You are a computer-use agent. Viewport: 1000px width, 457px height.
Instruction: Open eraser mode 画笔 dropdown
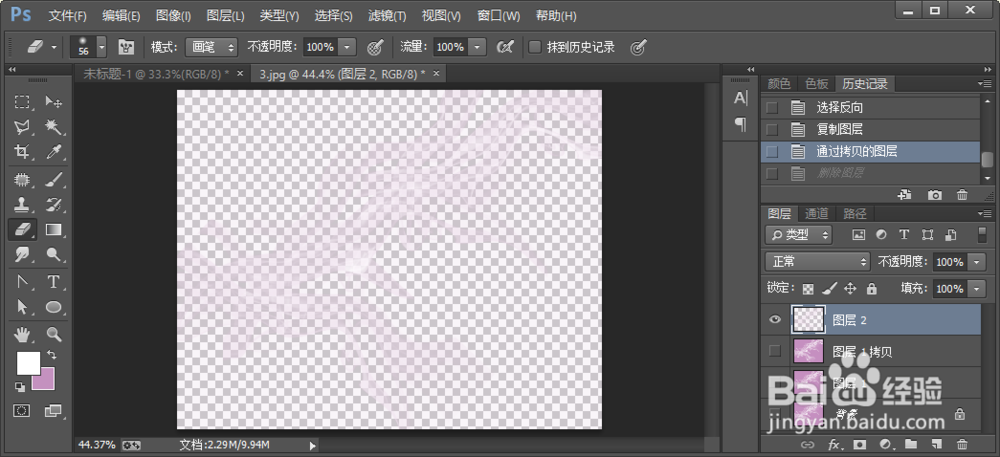(211, 47)
